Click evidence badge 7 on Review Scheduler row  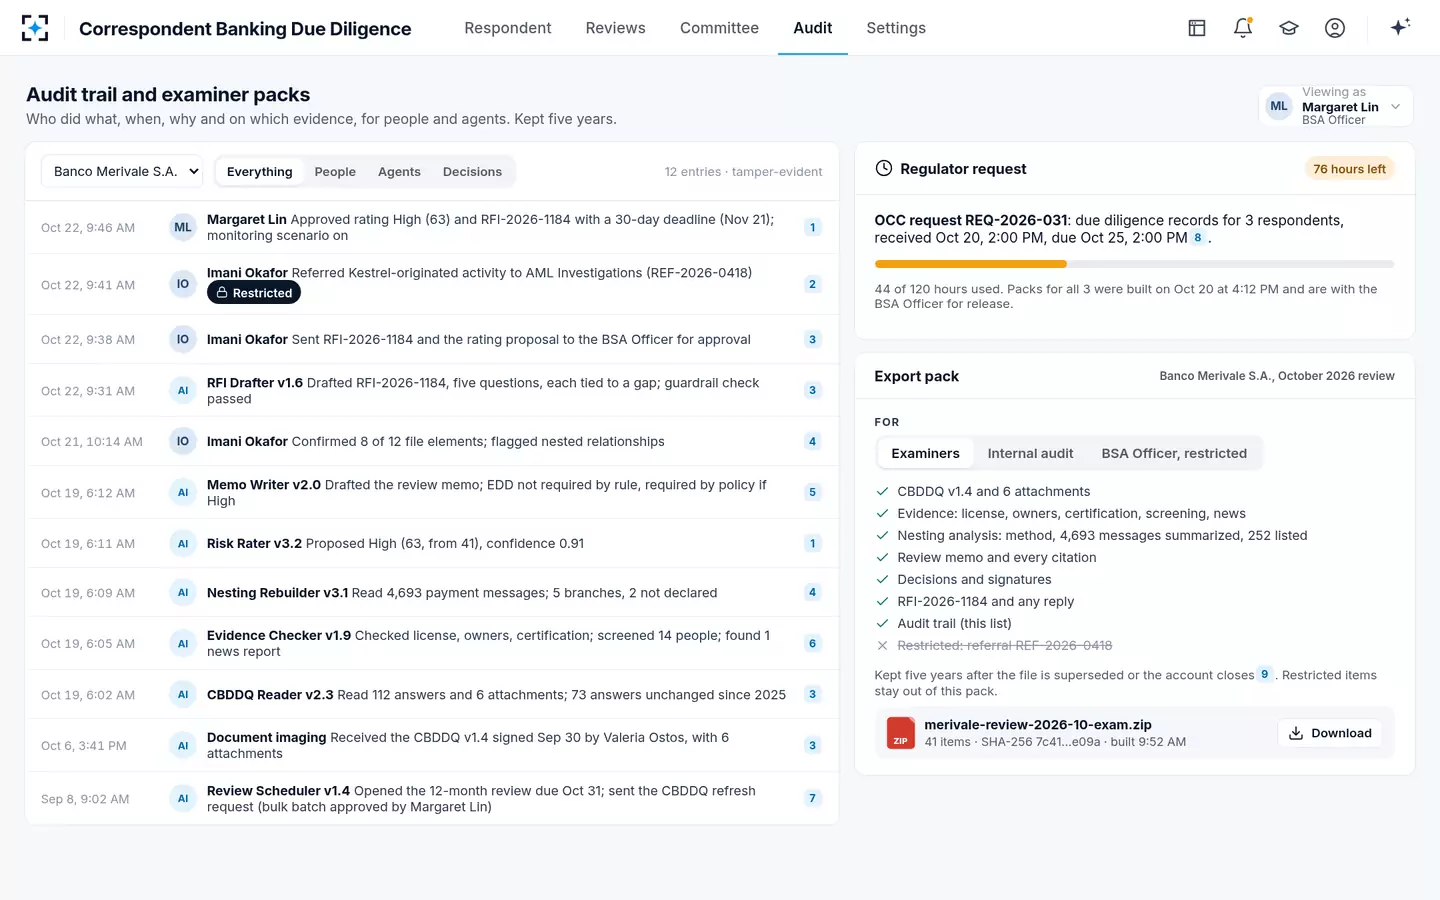point(813,798)
